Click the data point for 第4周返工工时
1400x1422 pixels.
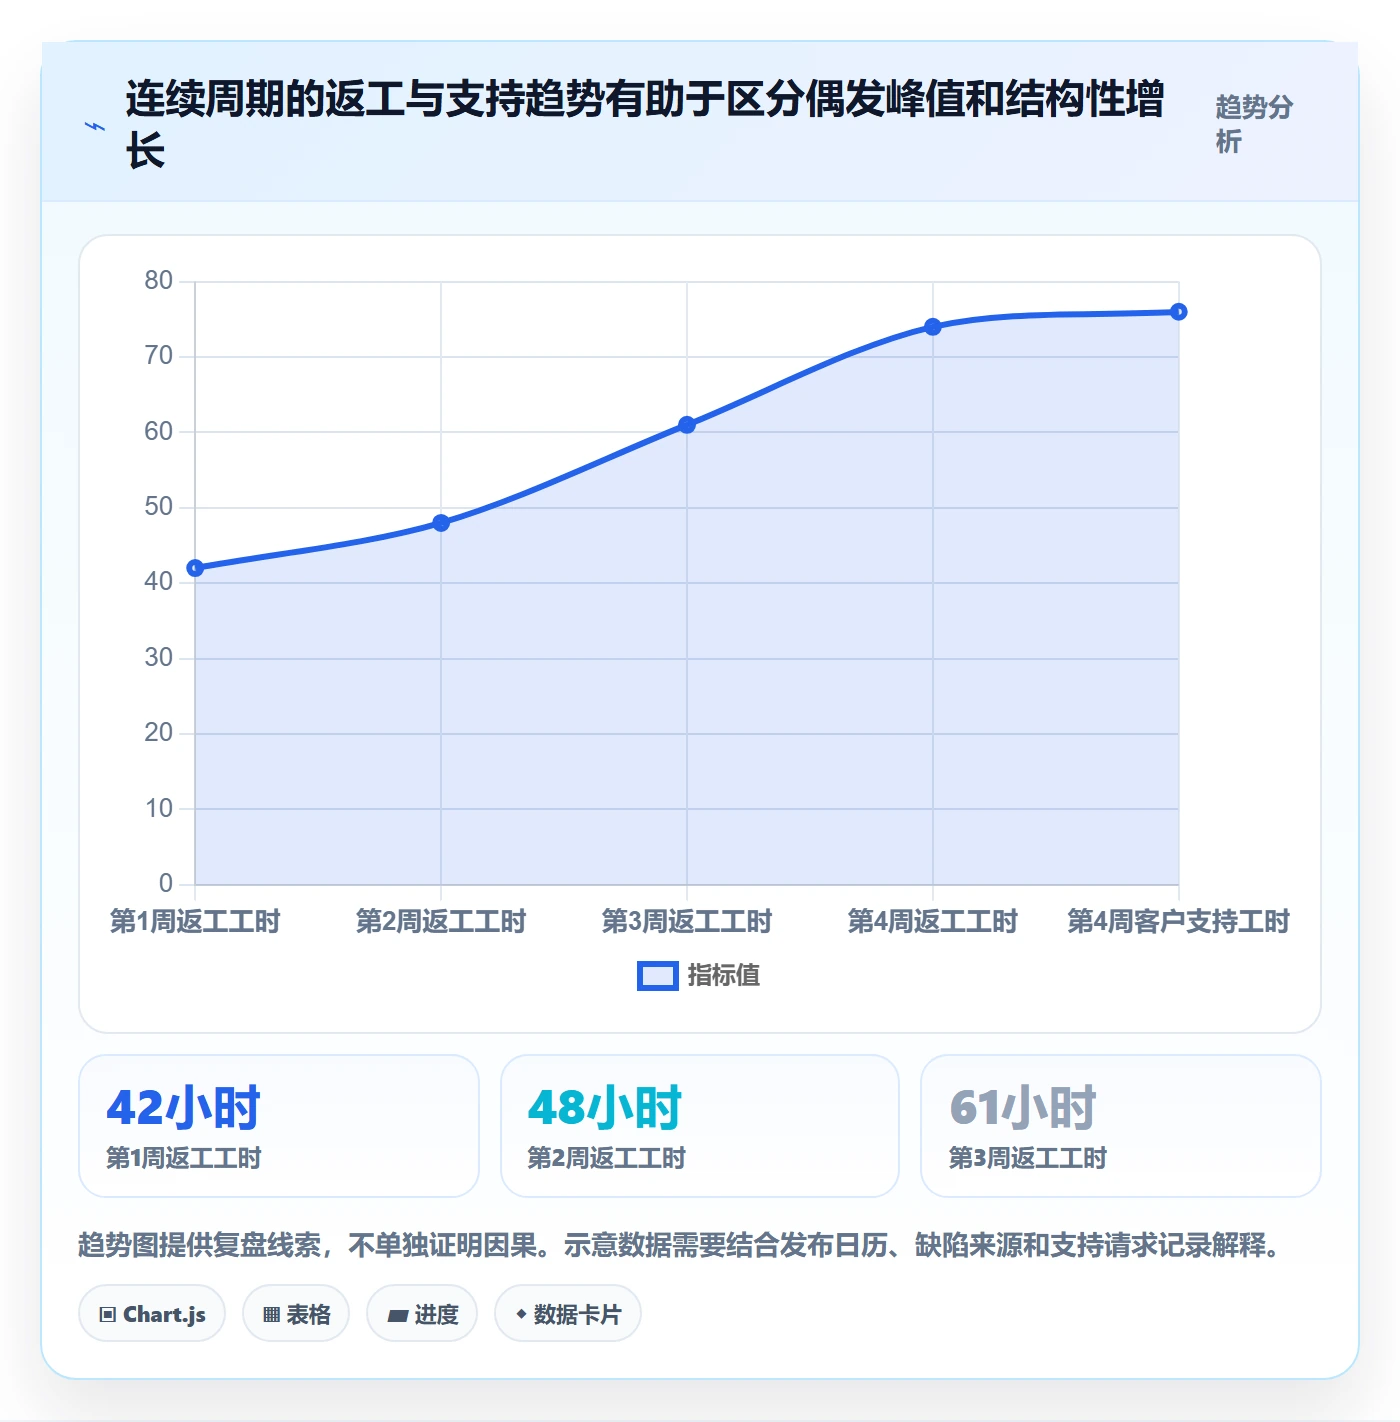933,327
